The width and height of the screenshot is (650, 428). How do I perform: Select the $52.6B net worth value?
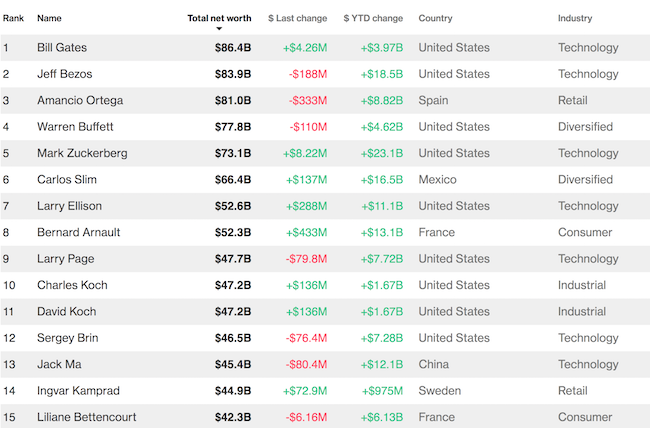(x=233, y=206)
